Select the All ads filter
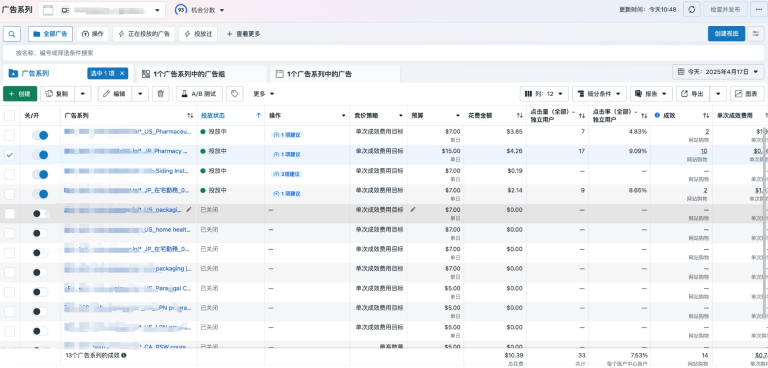 coord(50,34)
